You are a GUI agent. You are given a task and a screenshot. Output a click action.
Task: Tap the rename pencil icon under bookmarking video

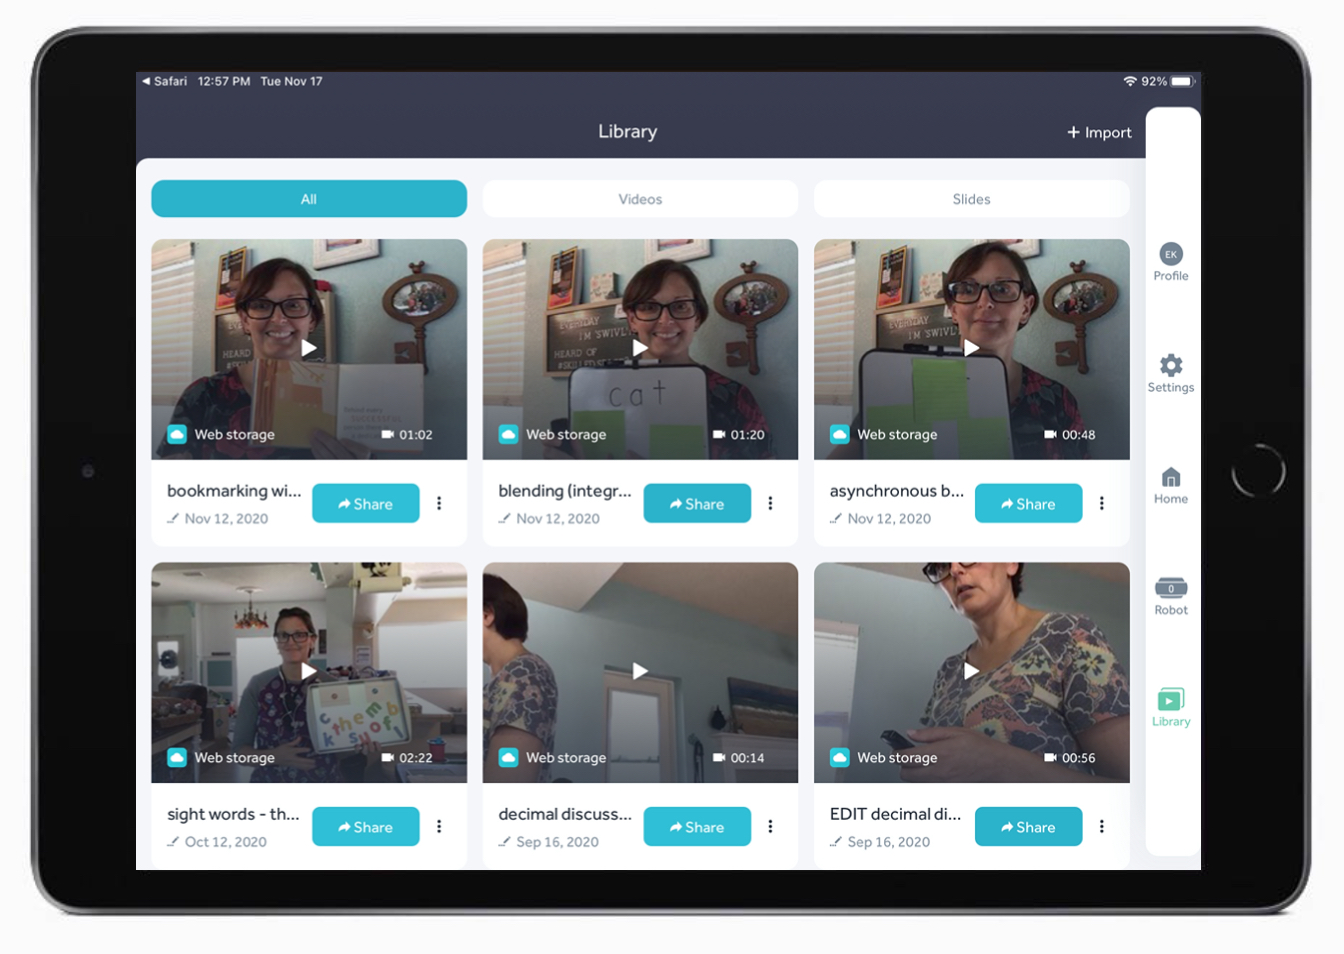pyautogui.click(x=173, y=519)
